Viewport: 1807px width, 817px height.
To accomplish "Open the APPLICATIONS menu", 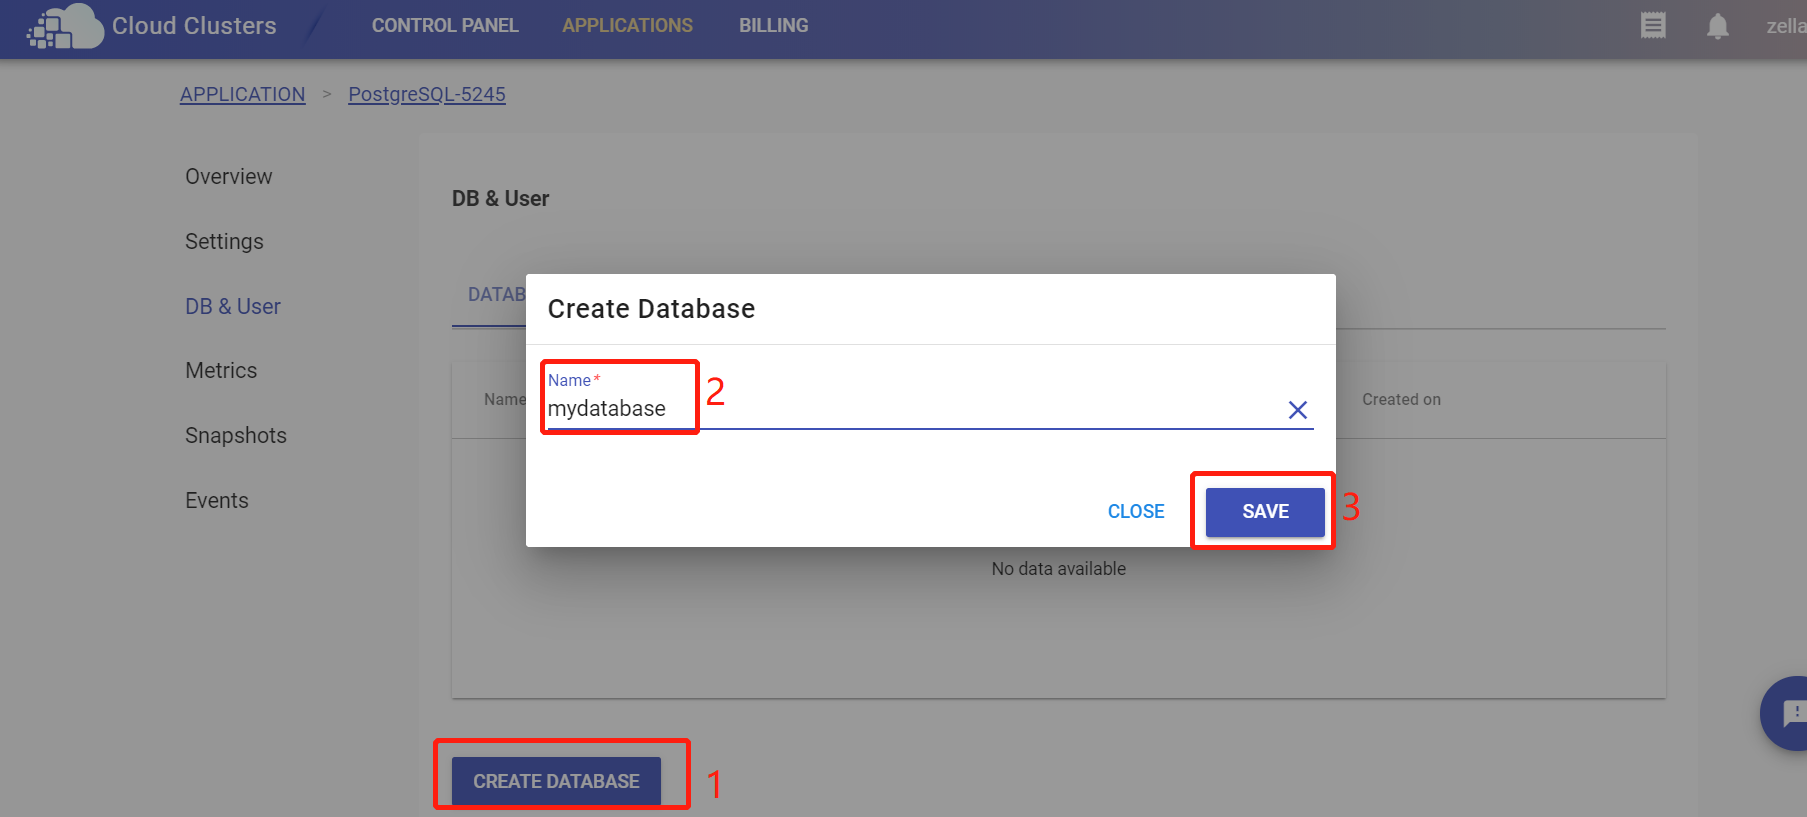I will [x=627, y=26].
